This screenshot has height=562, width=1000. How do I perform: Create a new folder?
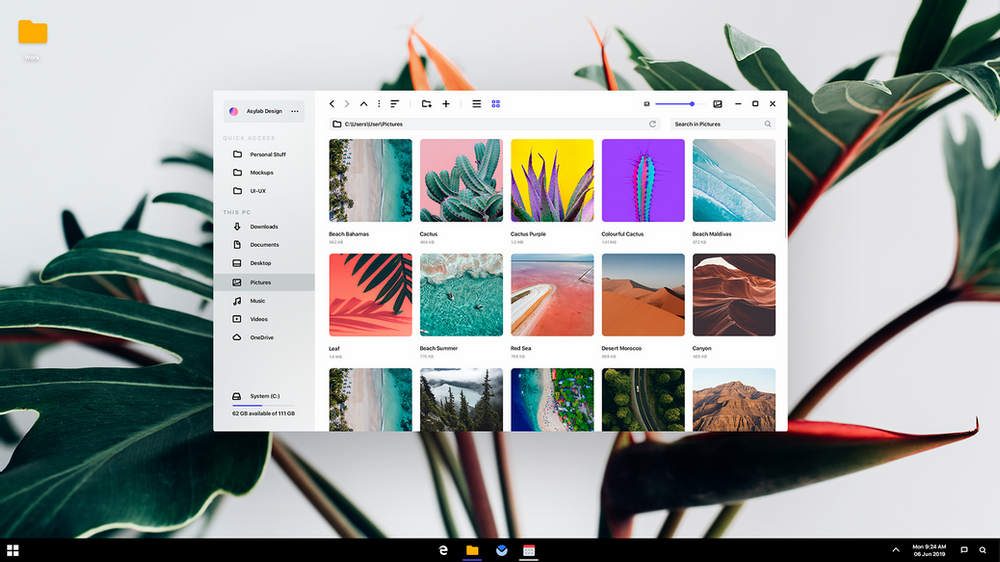coord(427,103)
